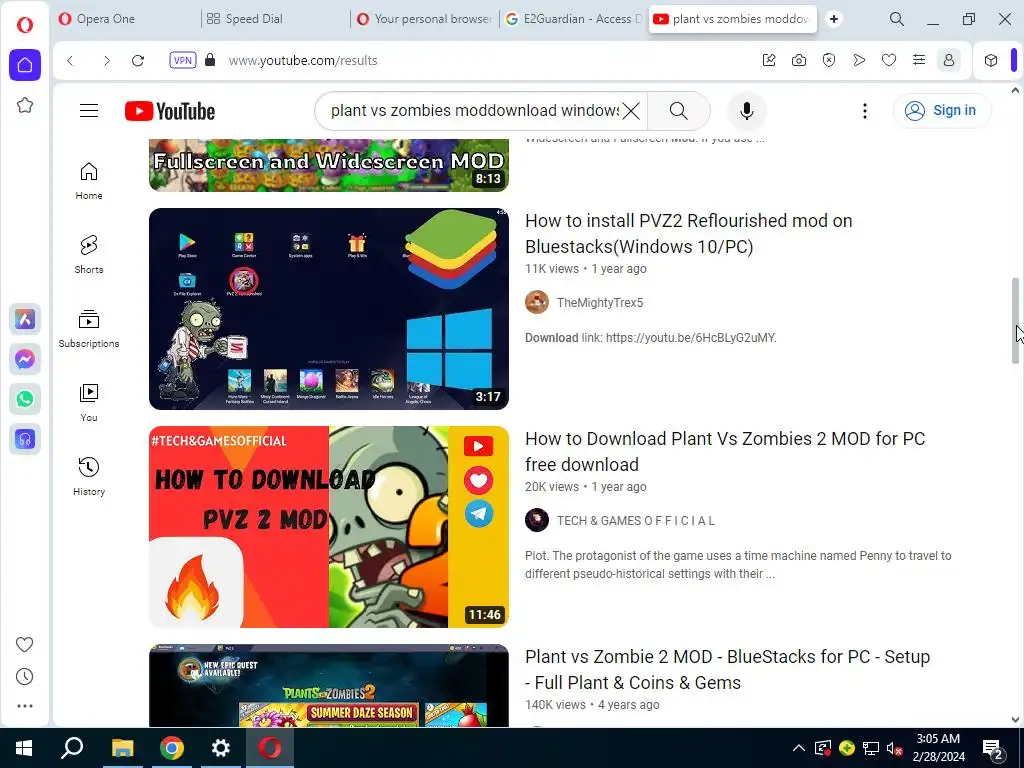Open TECH & GAMES OFFICIAL channel avatar
This screenshot has height=768, width=1024.
(x=537, y=520)
